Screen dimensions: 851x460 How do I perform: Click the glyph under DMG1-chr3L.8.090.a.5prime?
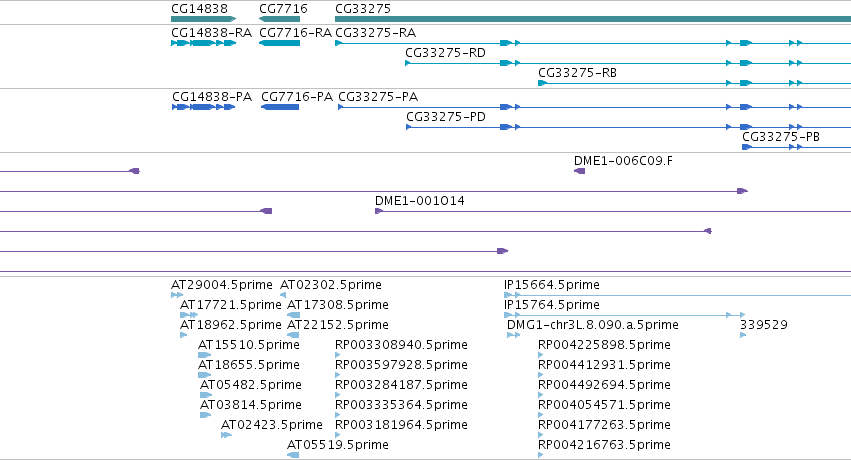pyautogui.click(x=513, y=335)
